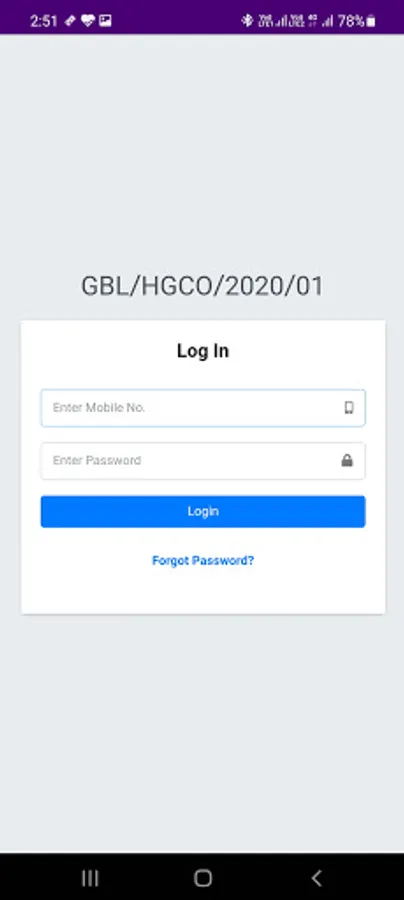Tap the 2:51 clock in status bar

click(44, 21)
